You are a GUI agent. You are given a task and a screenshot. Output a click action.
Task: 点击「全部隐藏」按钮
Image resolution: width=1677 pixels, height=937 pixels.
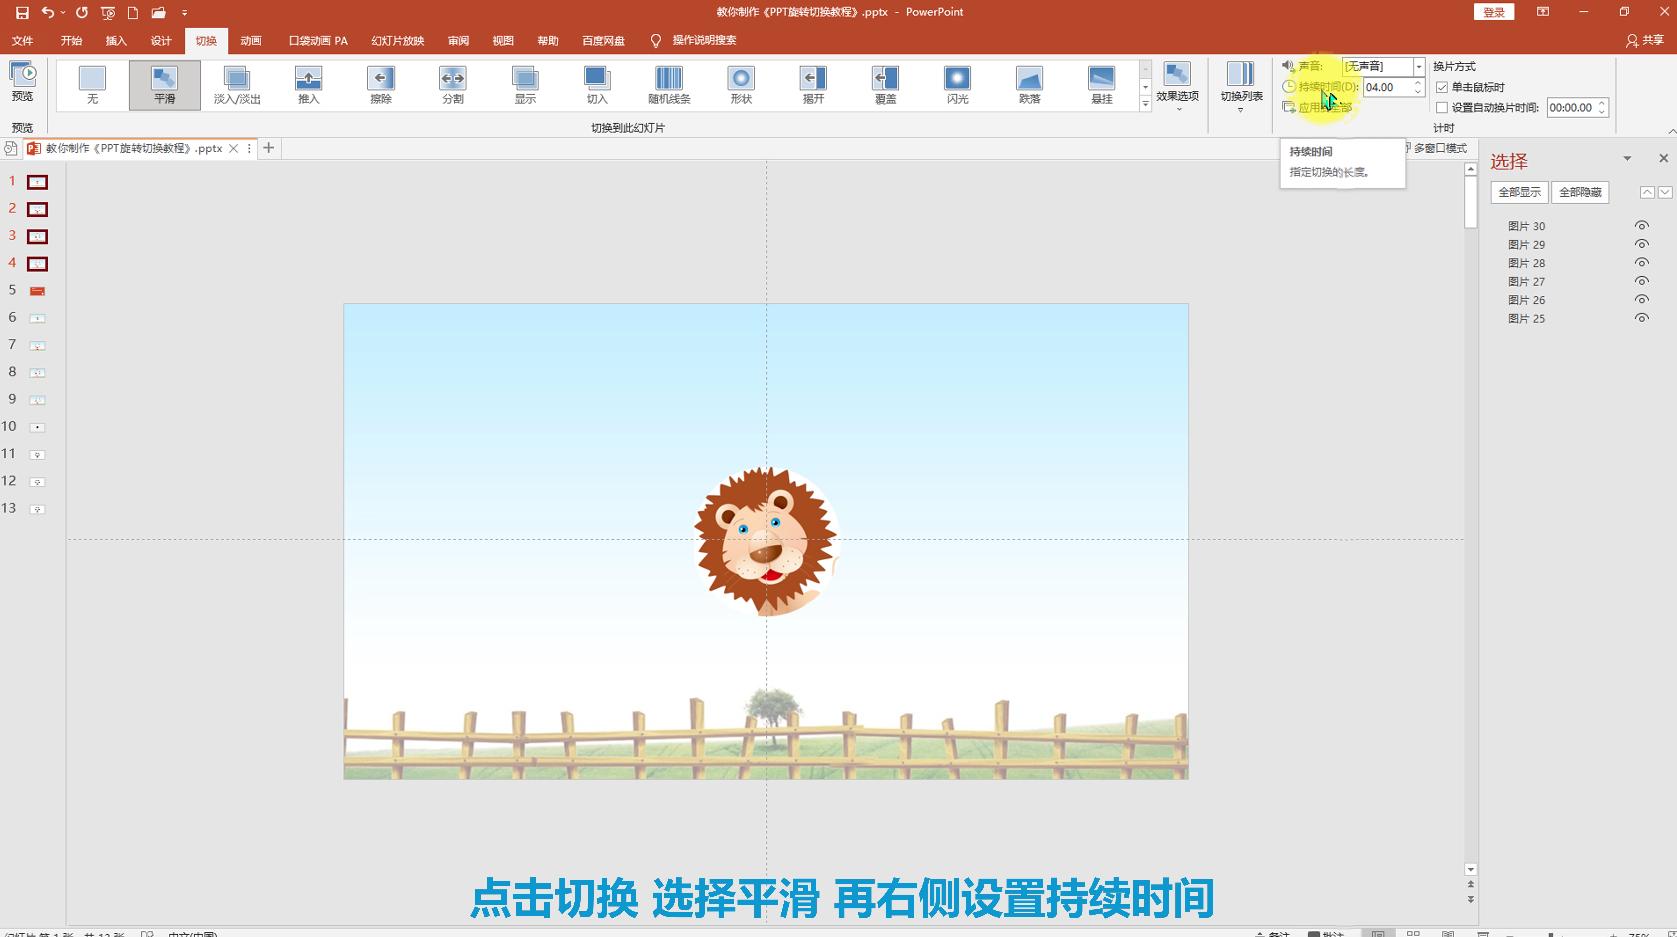[x=1580, y=192]
